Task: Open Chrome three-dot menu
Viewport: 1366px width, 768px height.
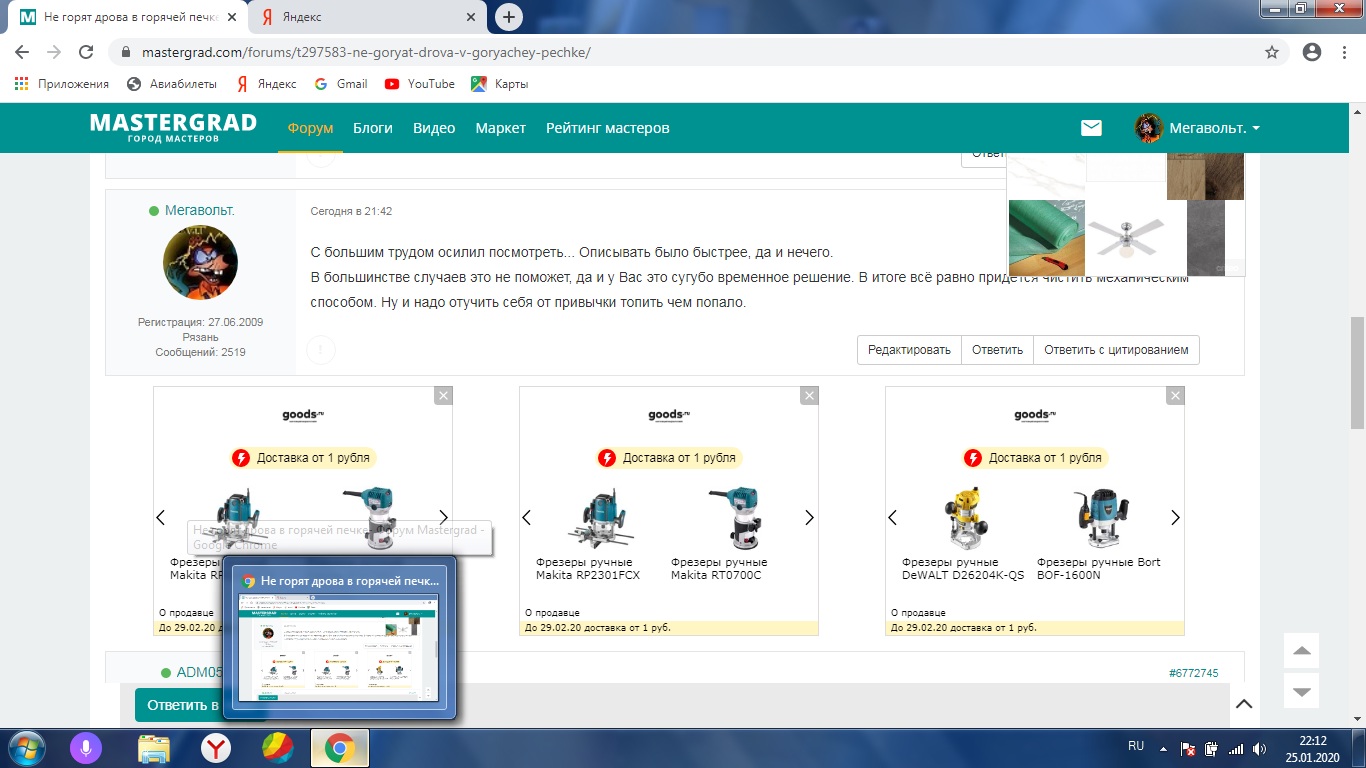Action: pos(1345,52)
